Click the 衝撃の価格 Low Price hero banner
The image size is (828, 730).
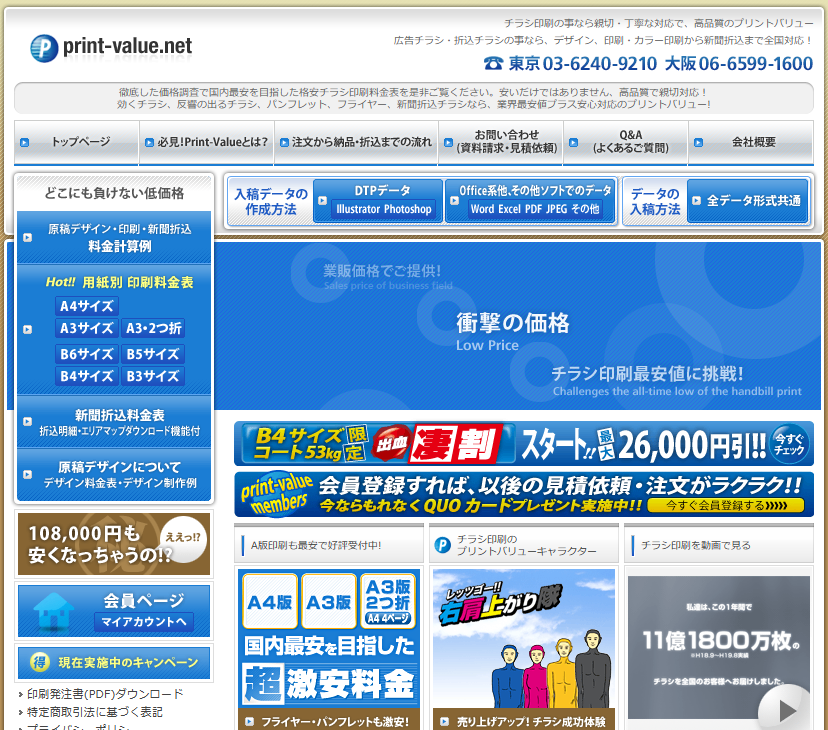pyautogui.click(x=518, y=325)
